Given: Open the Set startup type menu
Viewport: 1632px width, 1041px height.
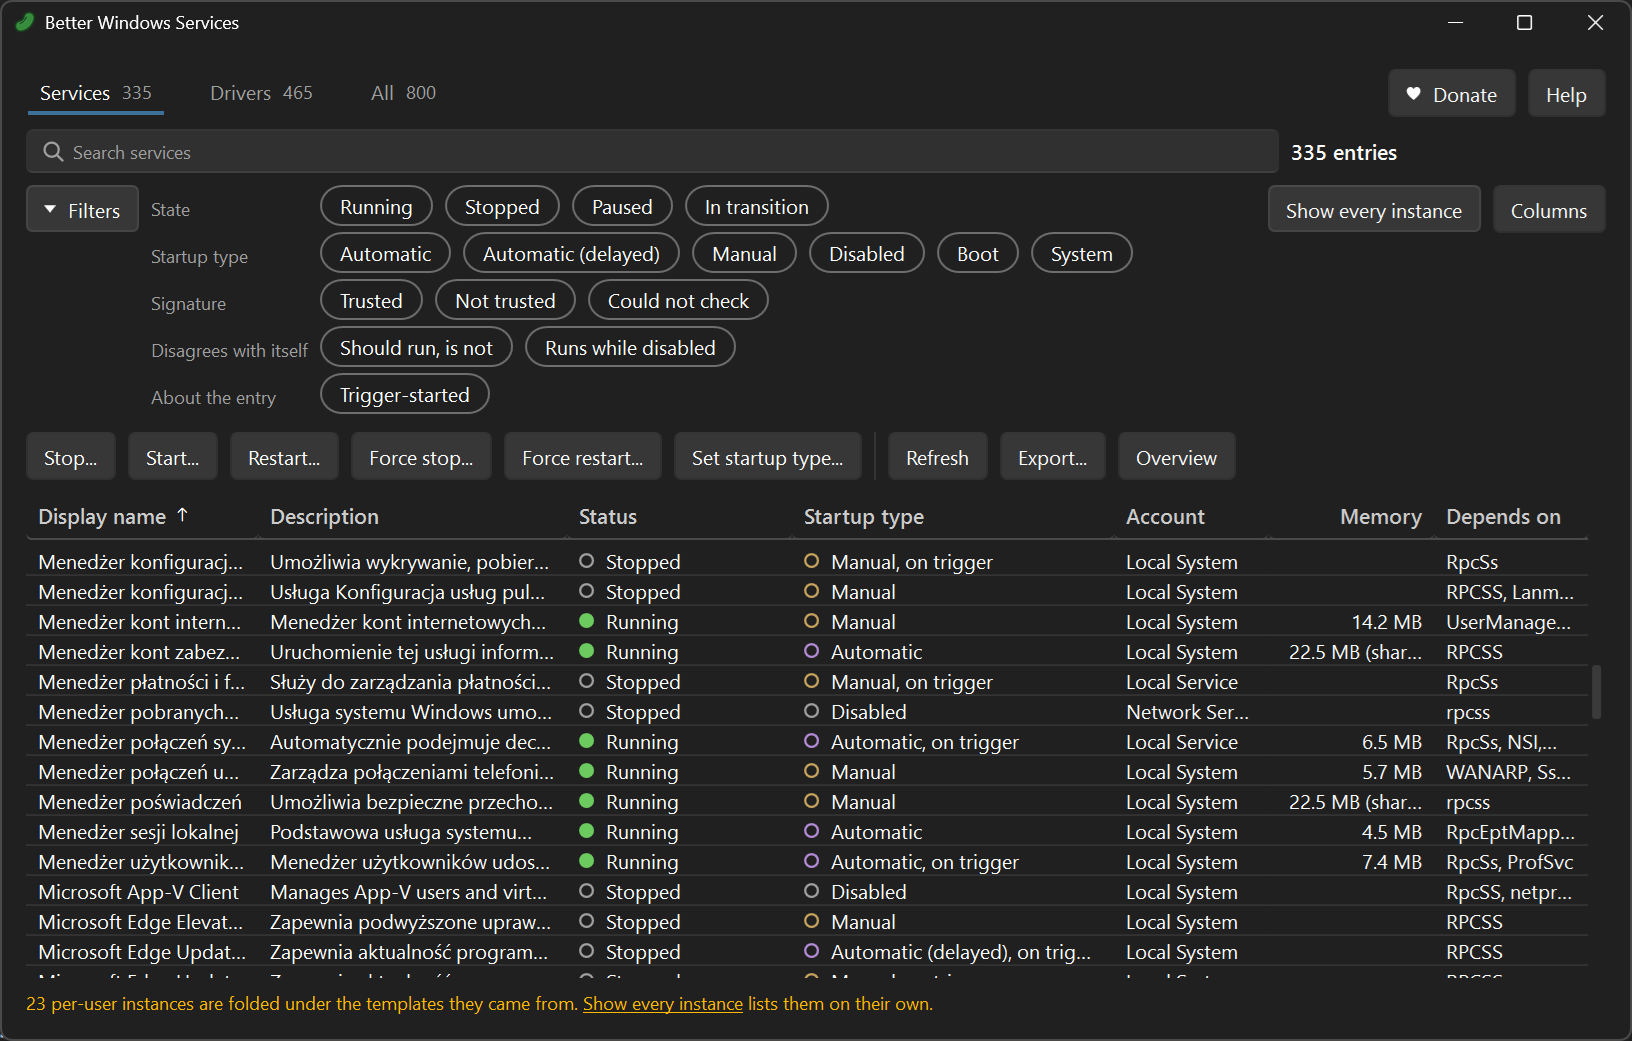Looking at the screenshot, I should pos(767,458).
